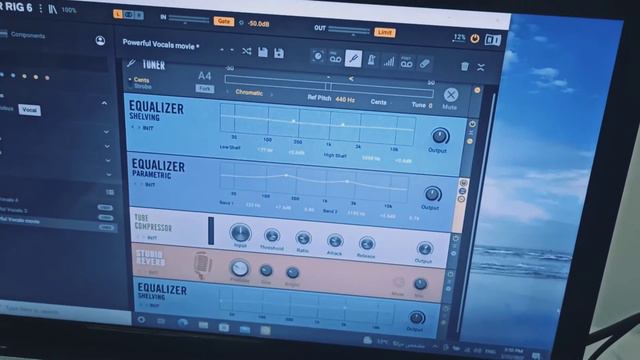The image size is (640, 360).
Task: Adjust Equalizer Parametric Output knob
Action: (x=433, y=194)
